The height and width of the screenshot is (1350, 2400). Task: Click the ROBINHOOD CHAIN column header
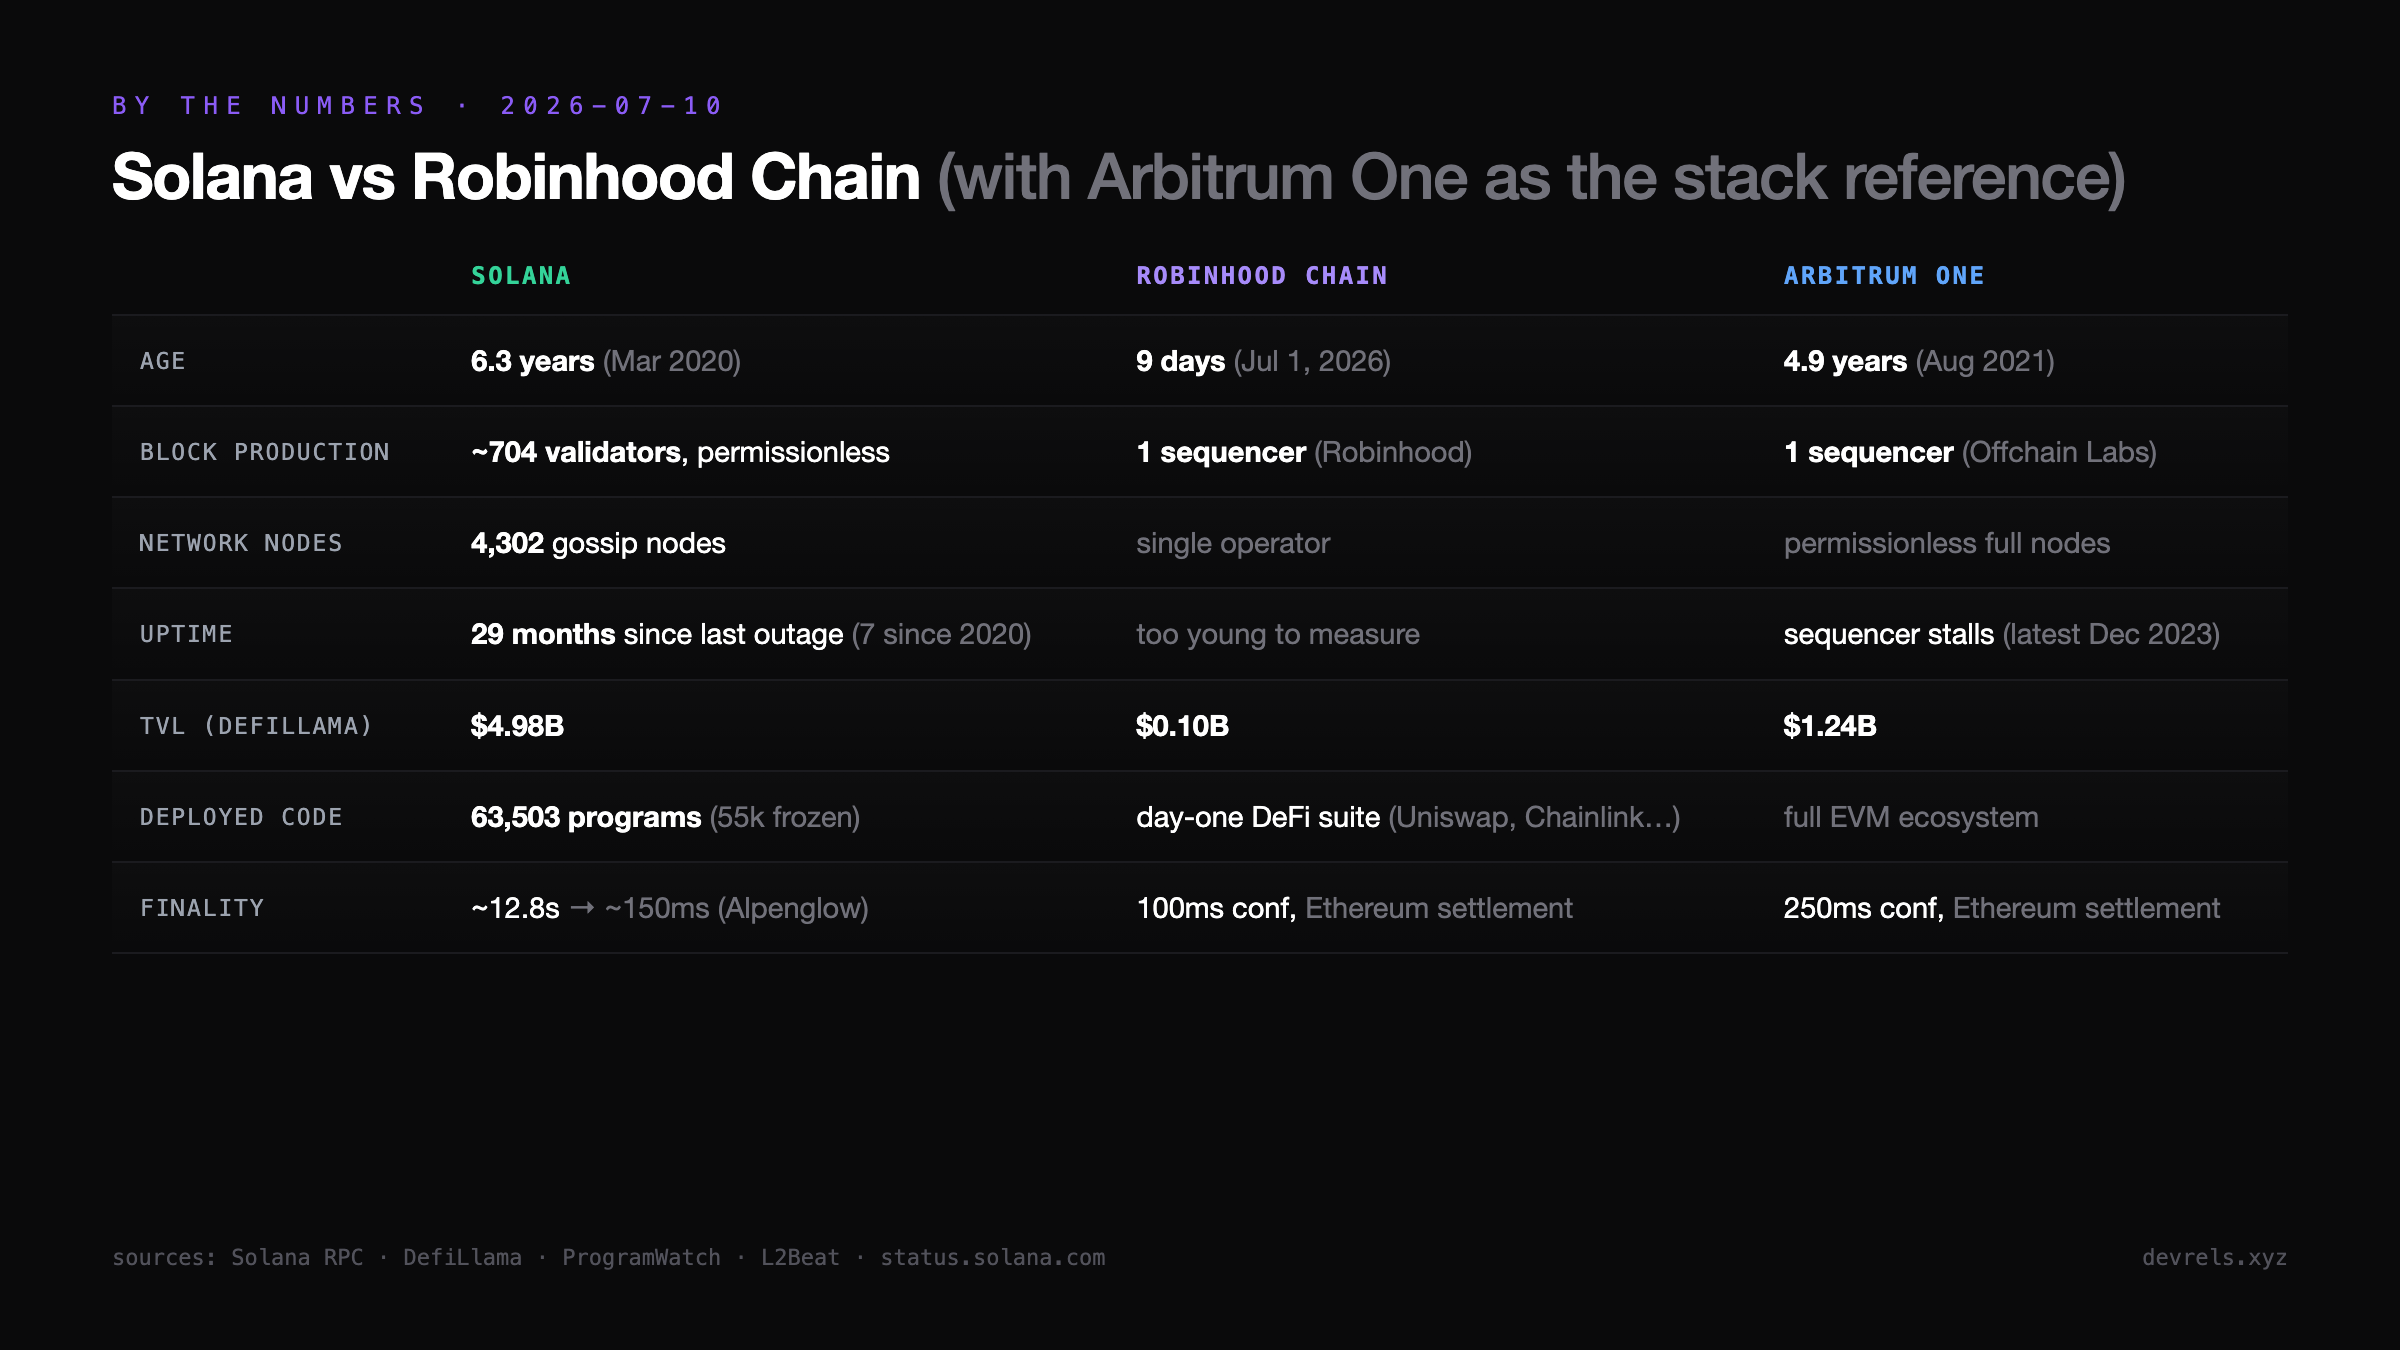[x=1262, y=276]
